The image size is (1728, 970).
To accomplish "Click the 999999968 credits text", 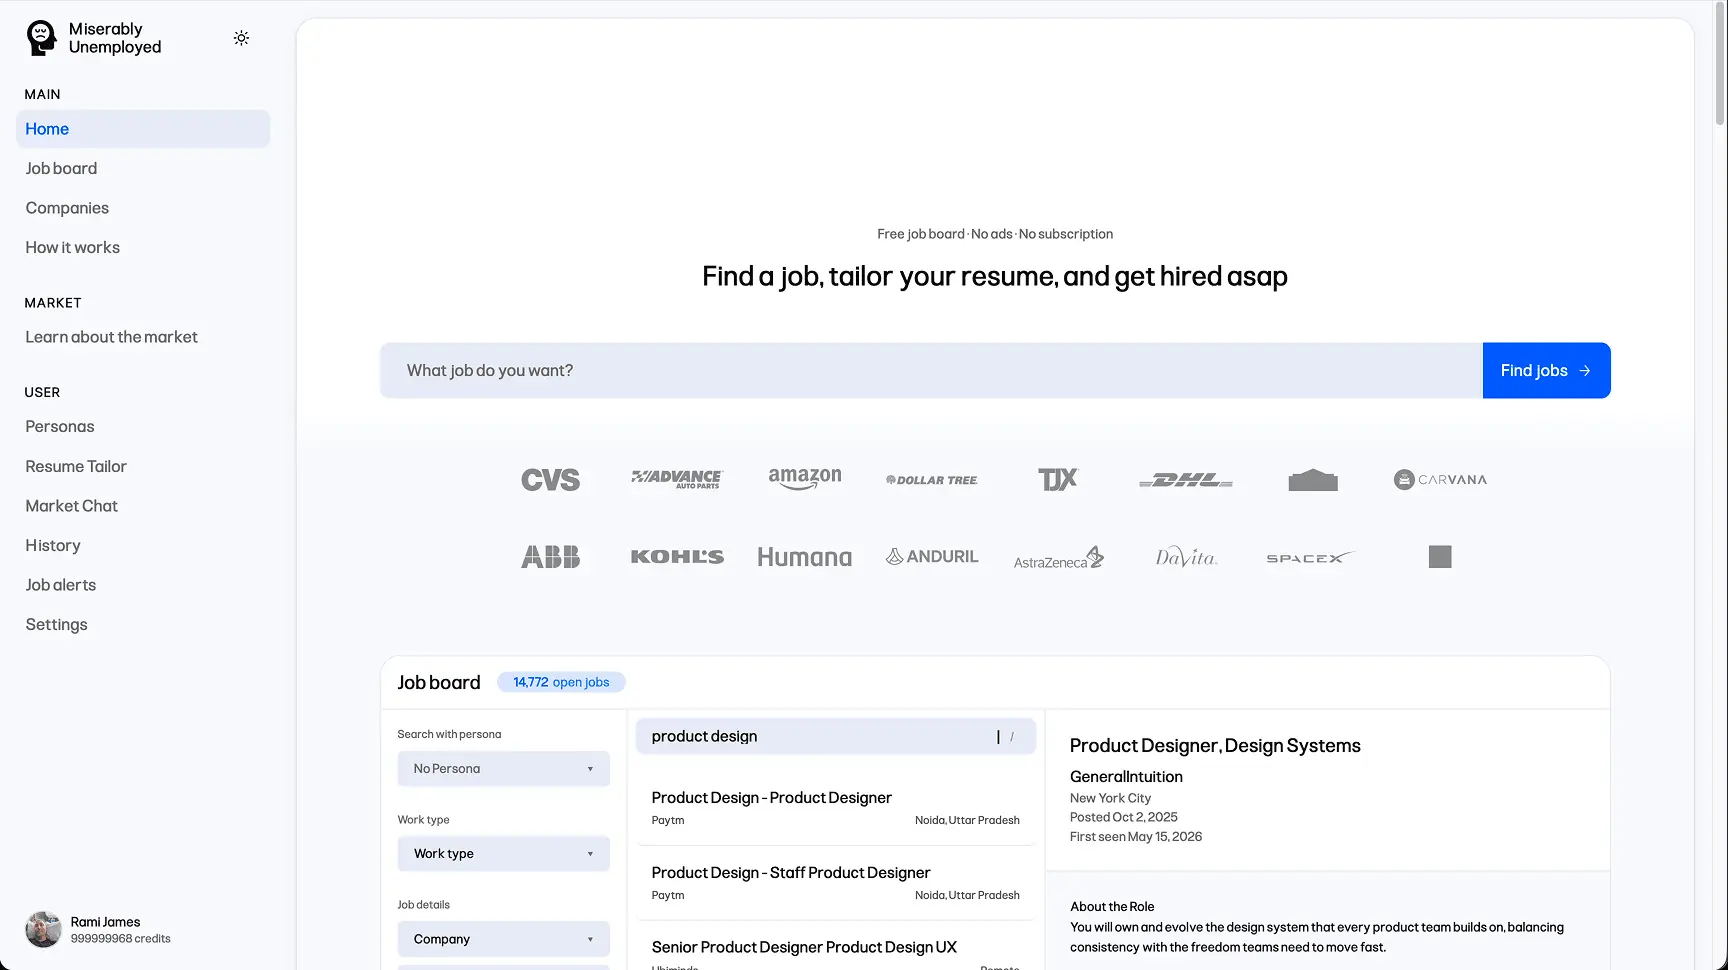I will click(x=121, y=939).
